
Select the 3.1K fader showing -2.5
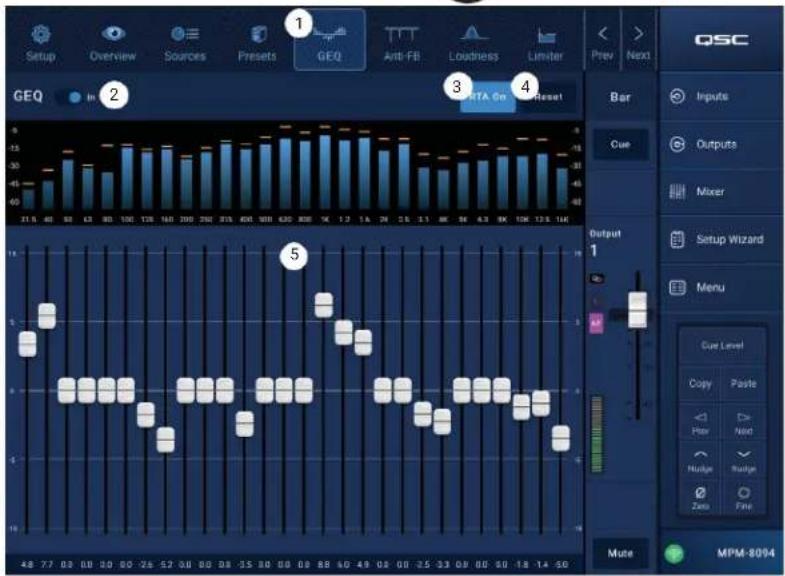423,414
